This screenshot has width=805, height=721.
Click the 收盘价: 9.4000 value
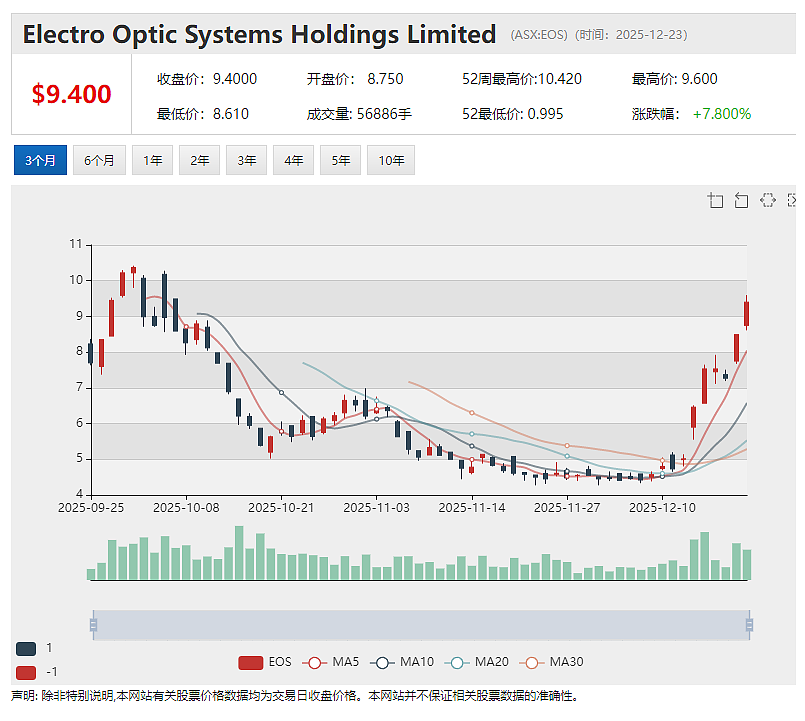click(207, 79)
